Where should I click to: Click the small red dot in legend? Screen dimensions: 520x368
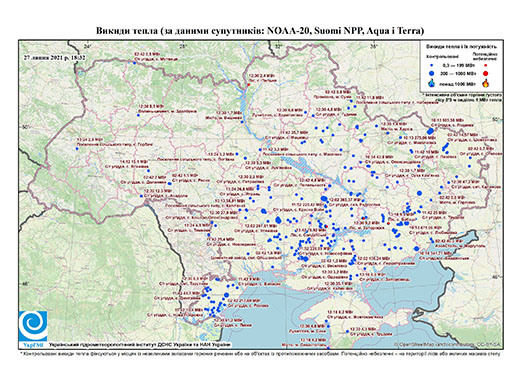(x=486, y=66)
